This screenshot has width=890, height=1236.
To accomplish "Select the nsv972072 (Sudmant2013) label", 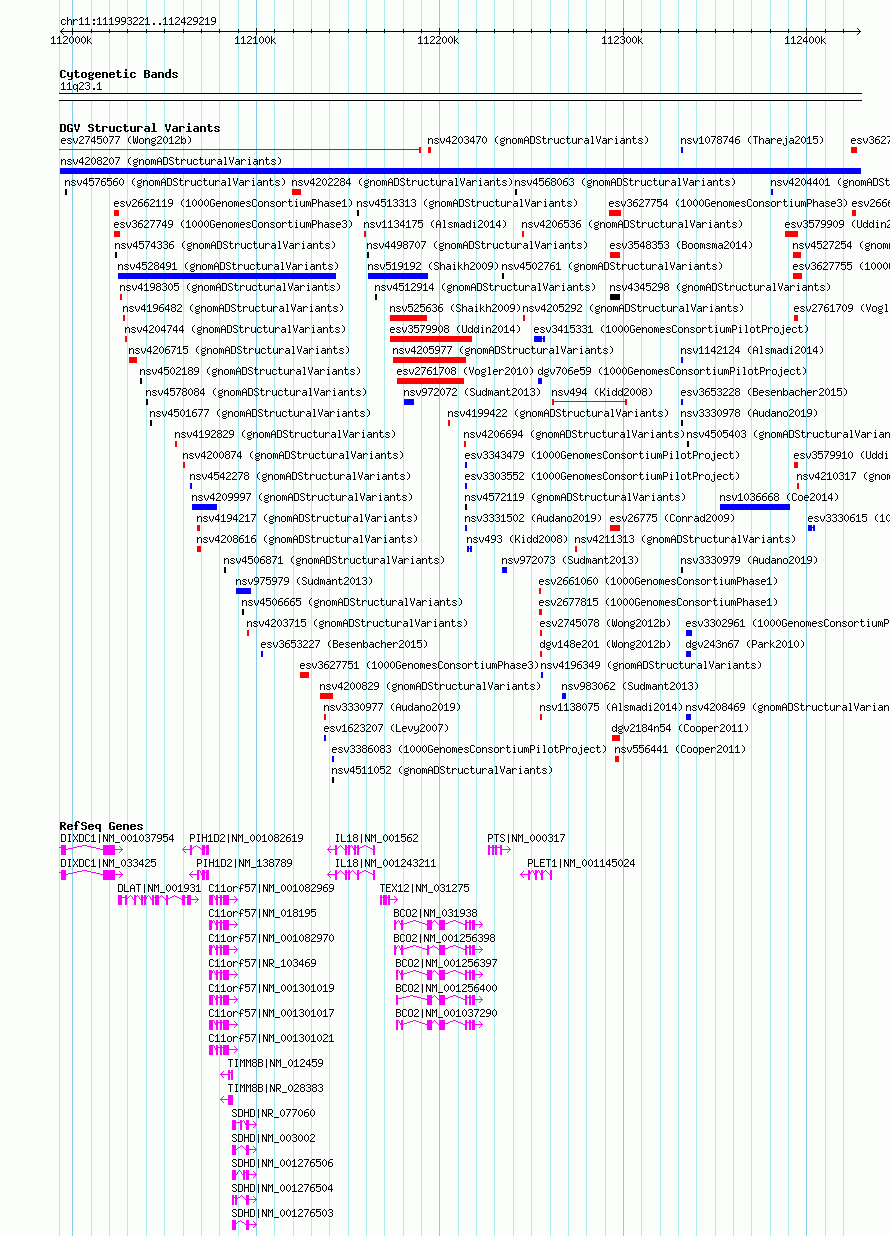I will pos(472,392).
